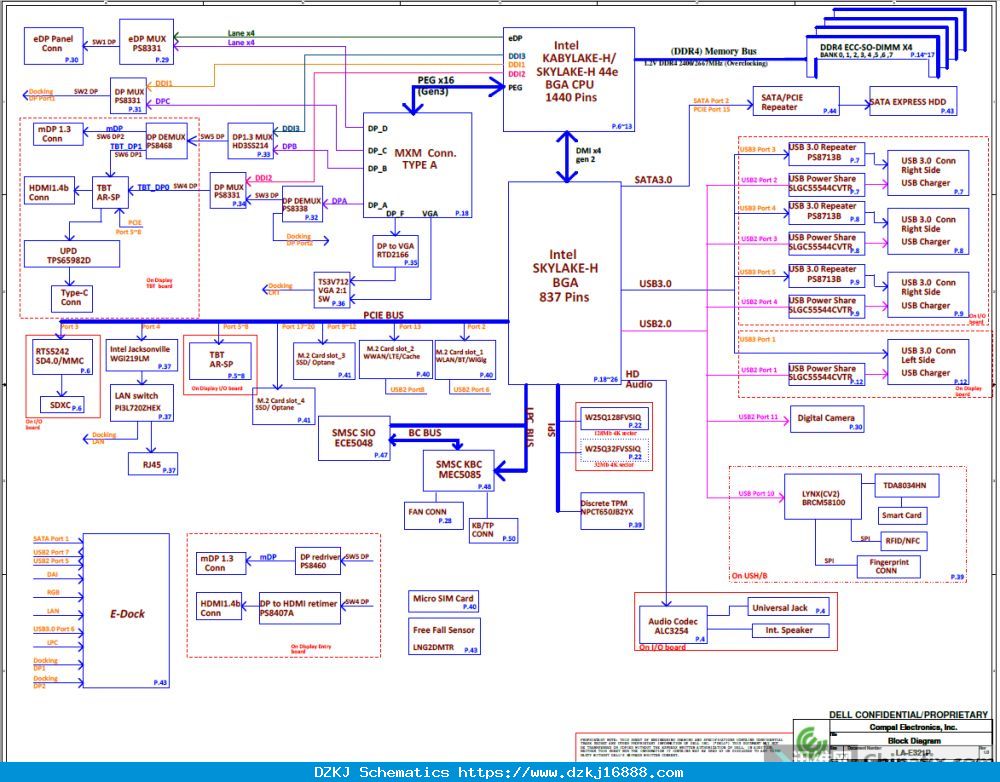The height and width of the screenshot is (782, 1000).
Task: Select the M.2 Card slot_4 SSD/Optane block
Action: (x=283, y=406)
